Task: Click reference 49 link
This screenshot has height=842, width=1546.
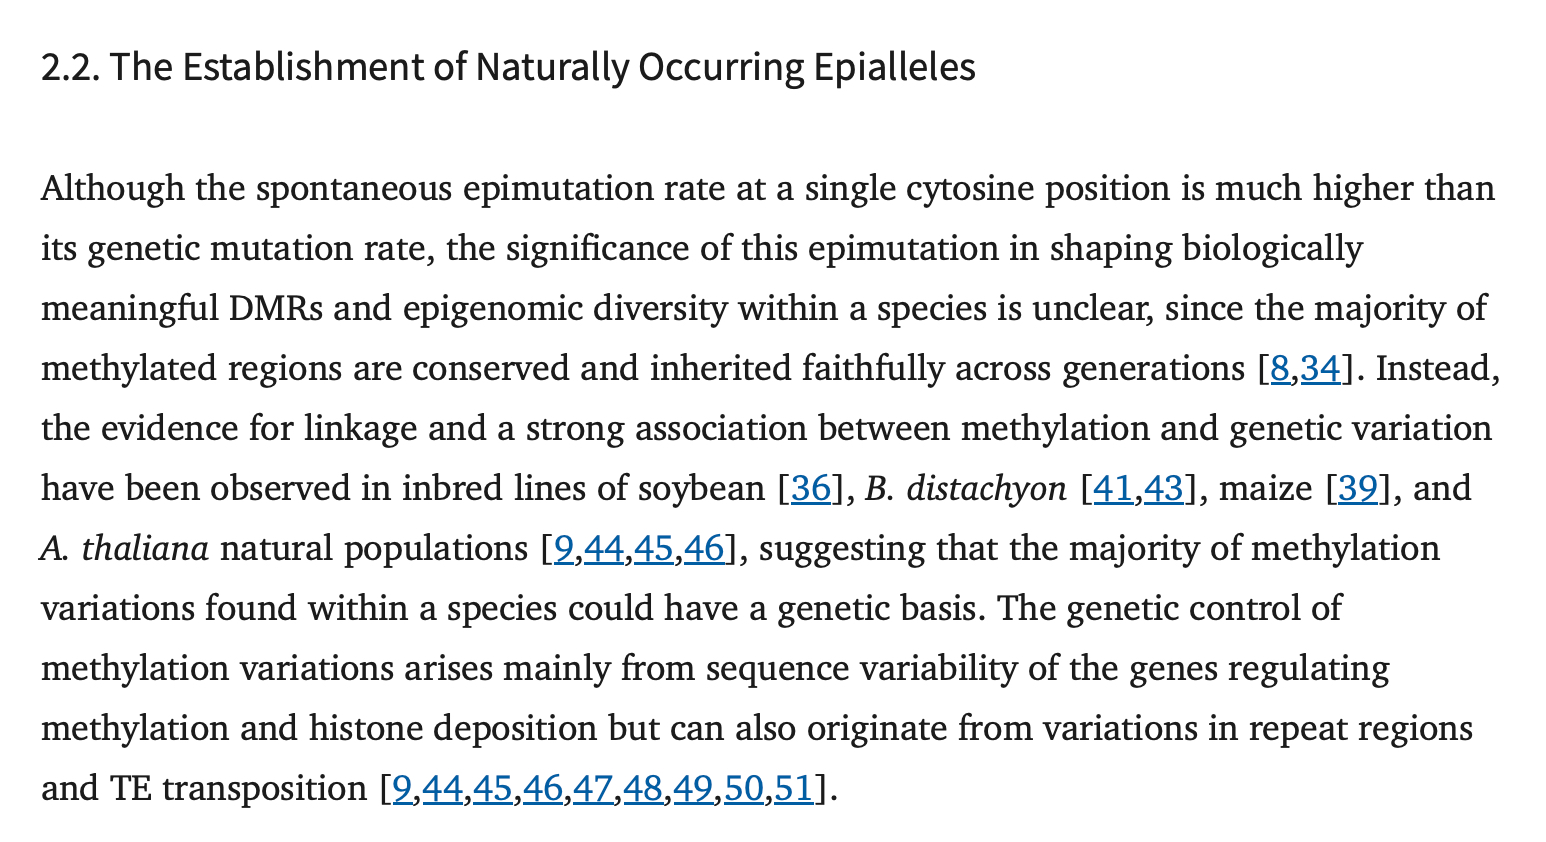Action: (x=693, y=790)
